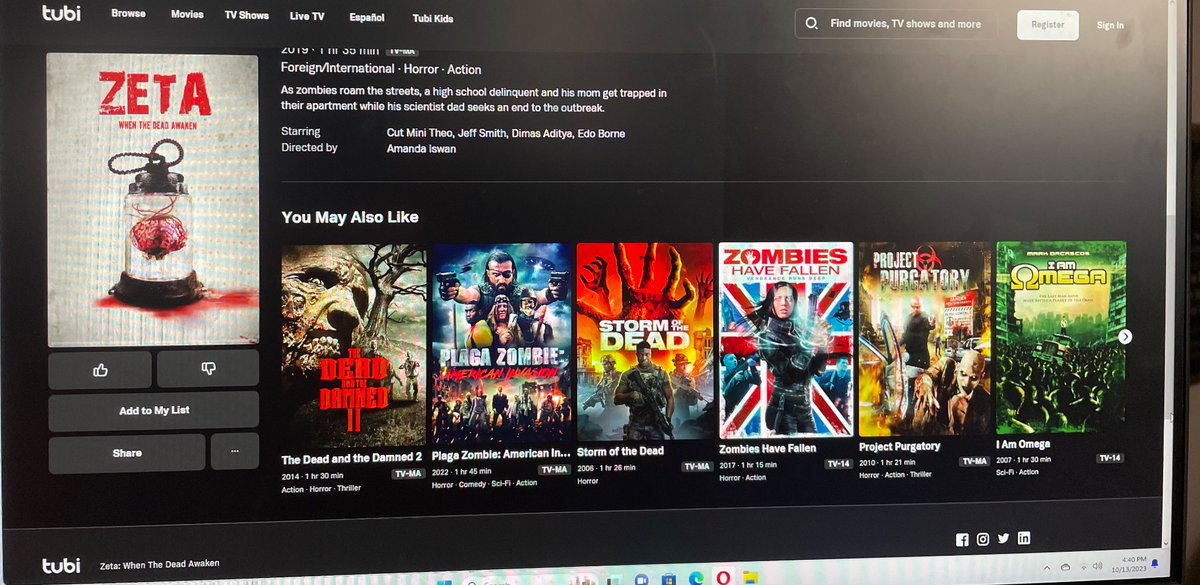Open Storm of the Dead poster

point(645,340)
